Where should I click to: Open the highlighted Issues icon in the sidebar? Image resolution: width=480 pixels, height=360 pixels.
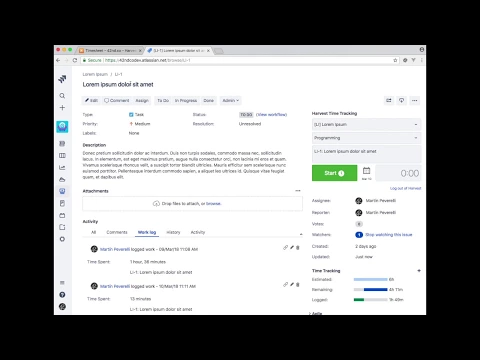click(62, 191)
